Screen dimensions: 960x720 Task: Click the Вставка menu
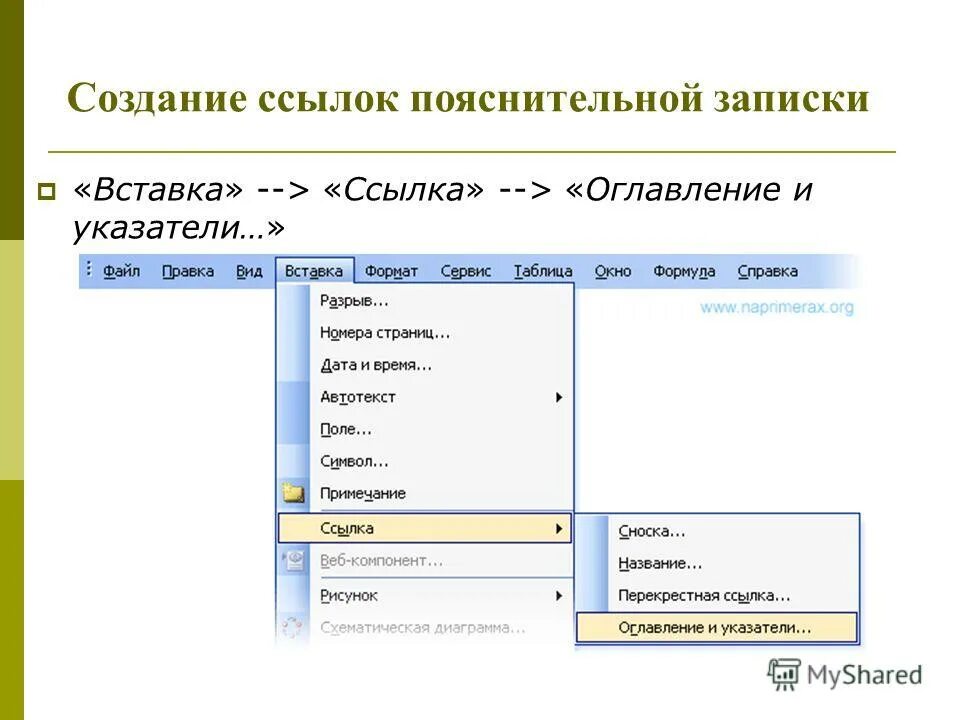314,271
